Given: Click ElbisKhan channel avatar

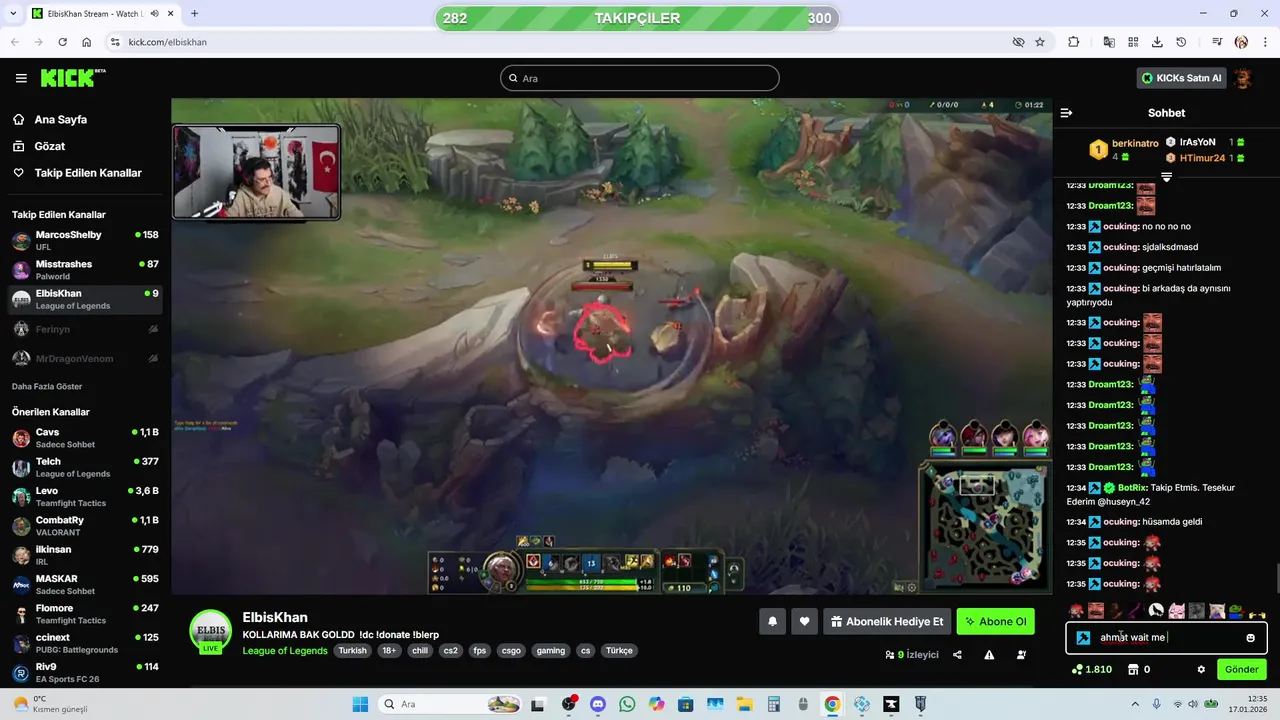Looking at the screenshot, I should click(x=210, y=630).
